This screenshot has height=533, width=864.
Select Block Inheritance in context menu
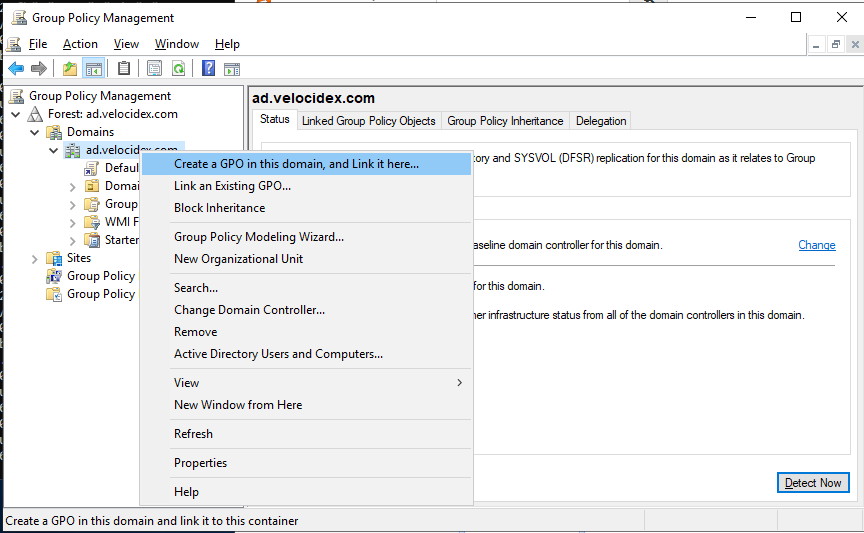[219, 208]
